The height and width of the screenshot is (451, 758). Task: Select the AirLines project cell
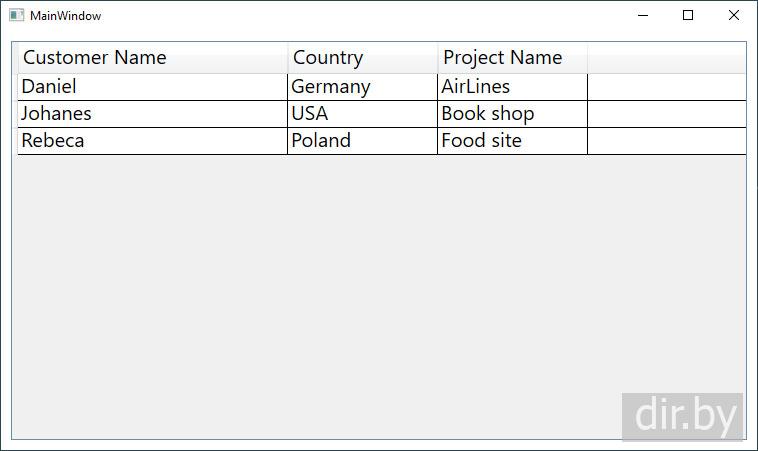point(476,87)
